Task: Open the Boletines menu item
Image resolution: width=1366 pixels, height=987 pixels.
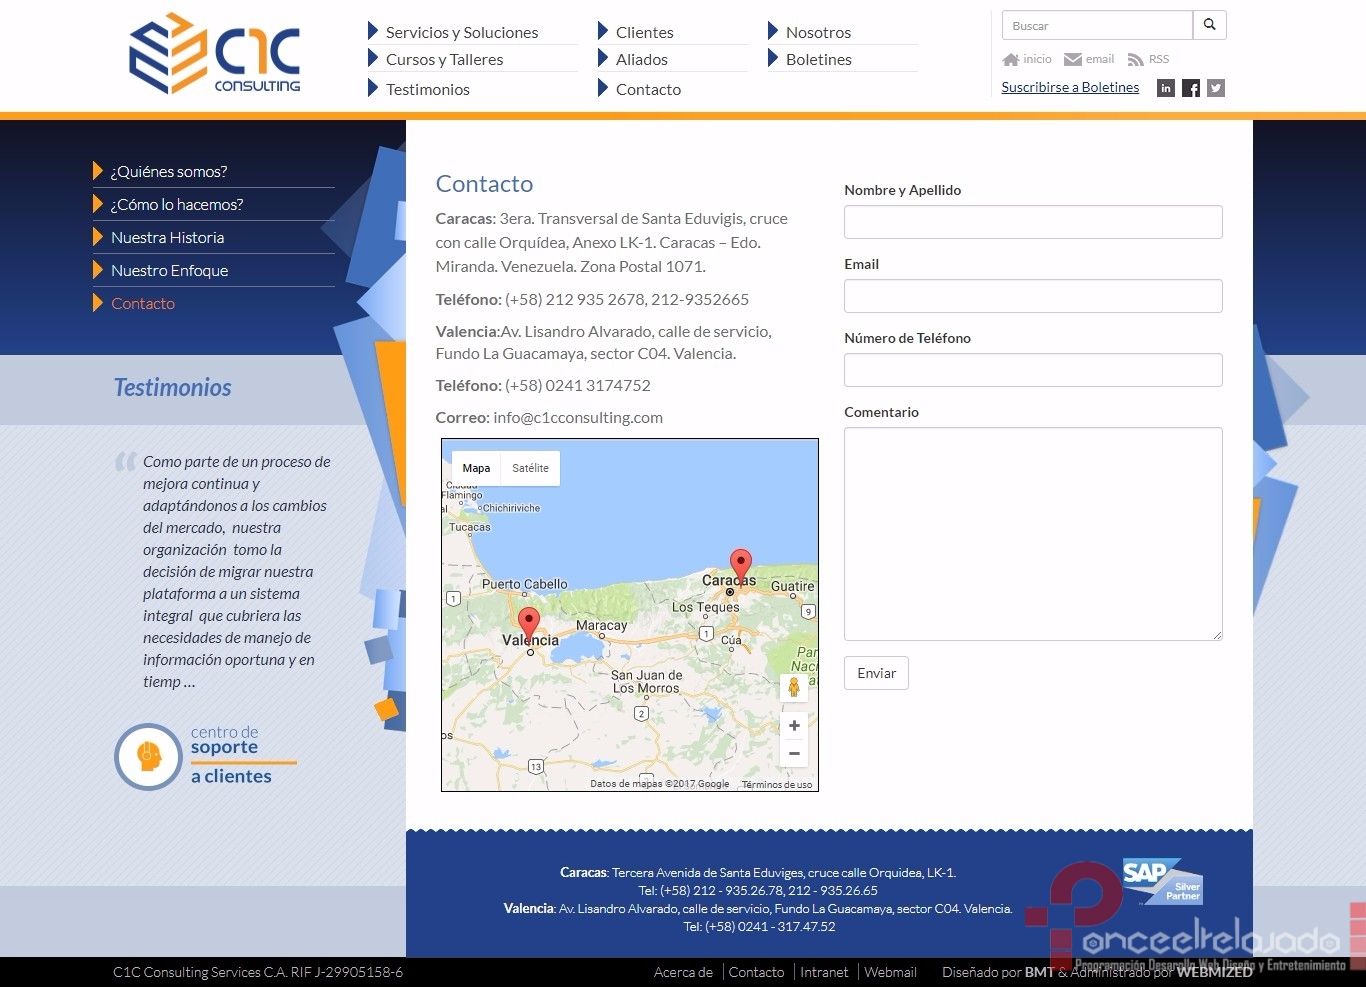Action: tap(818, 59)
